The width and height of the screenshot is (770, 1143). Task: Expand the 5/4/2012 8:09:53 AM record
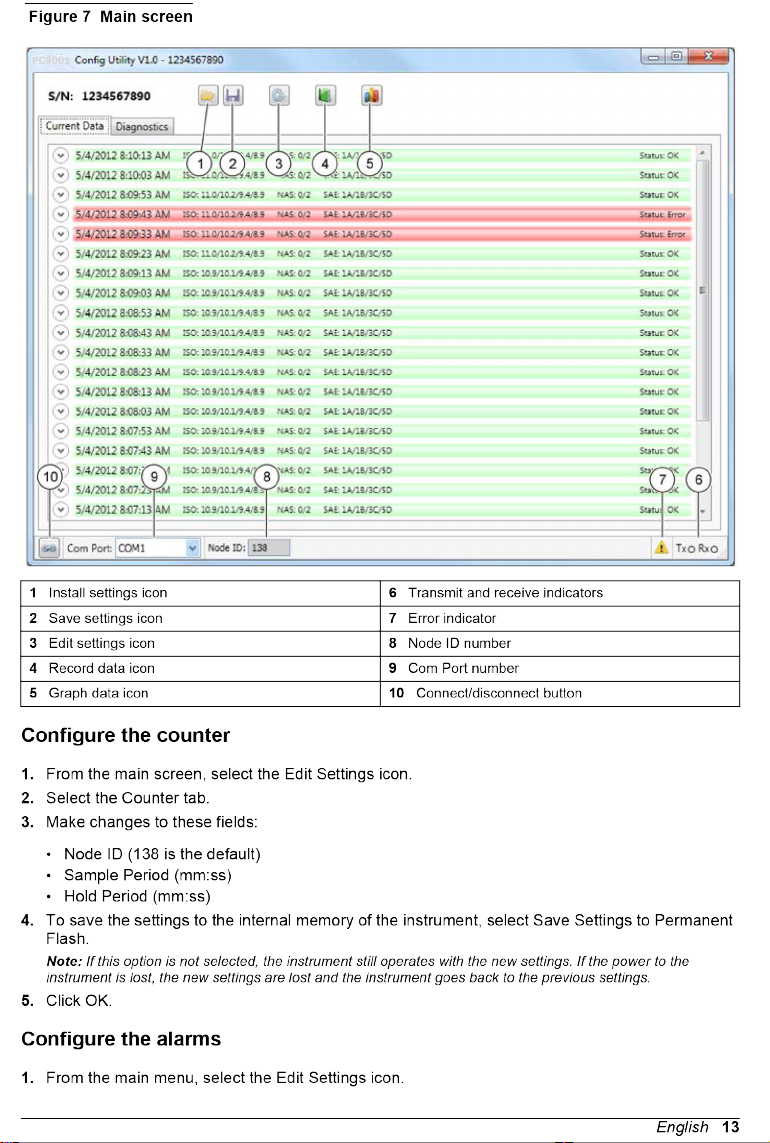pos(61,195)
